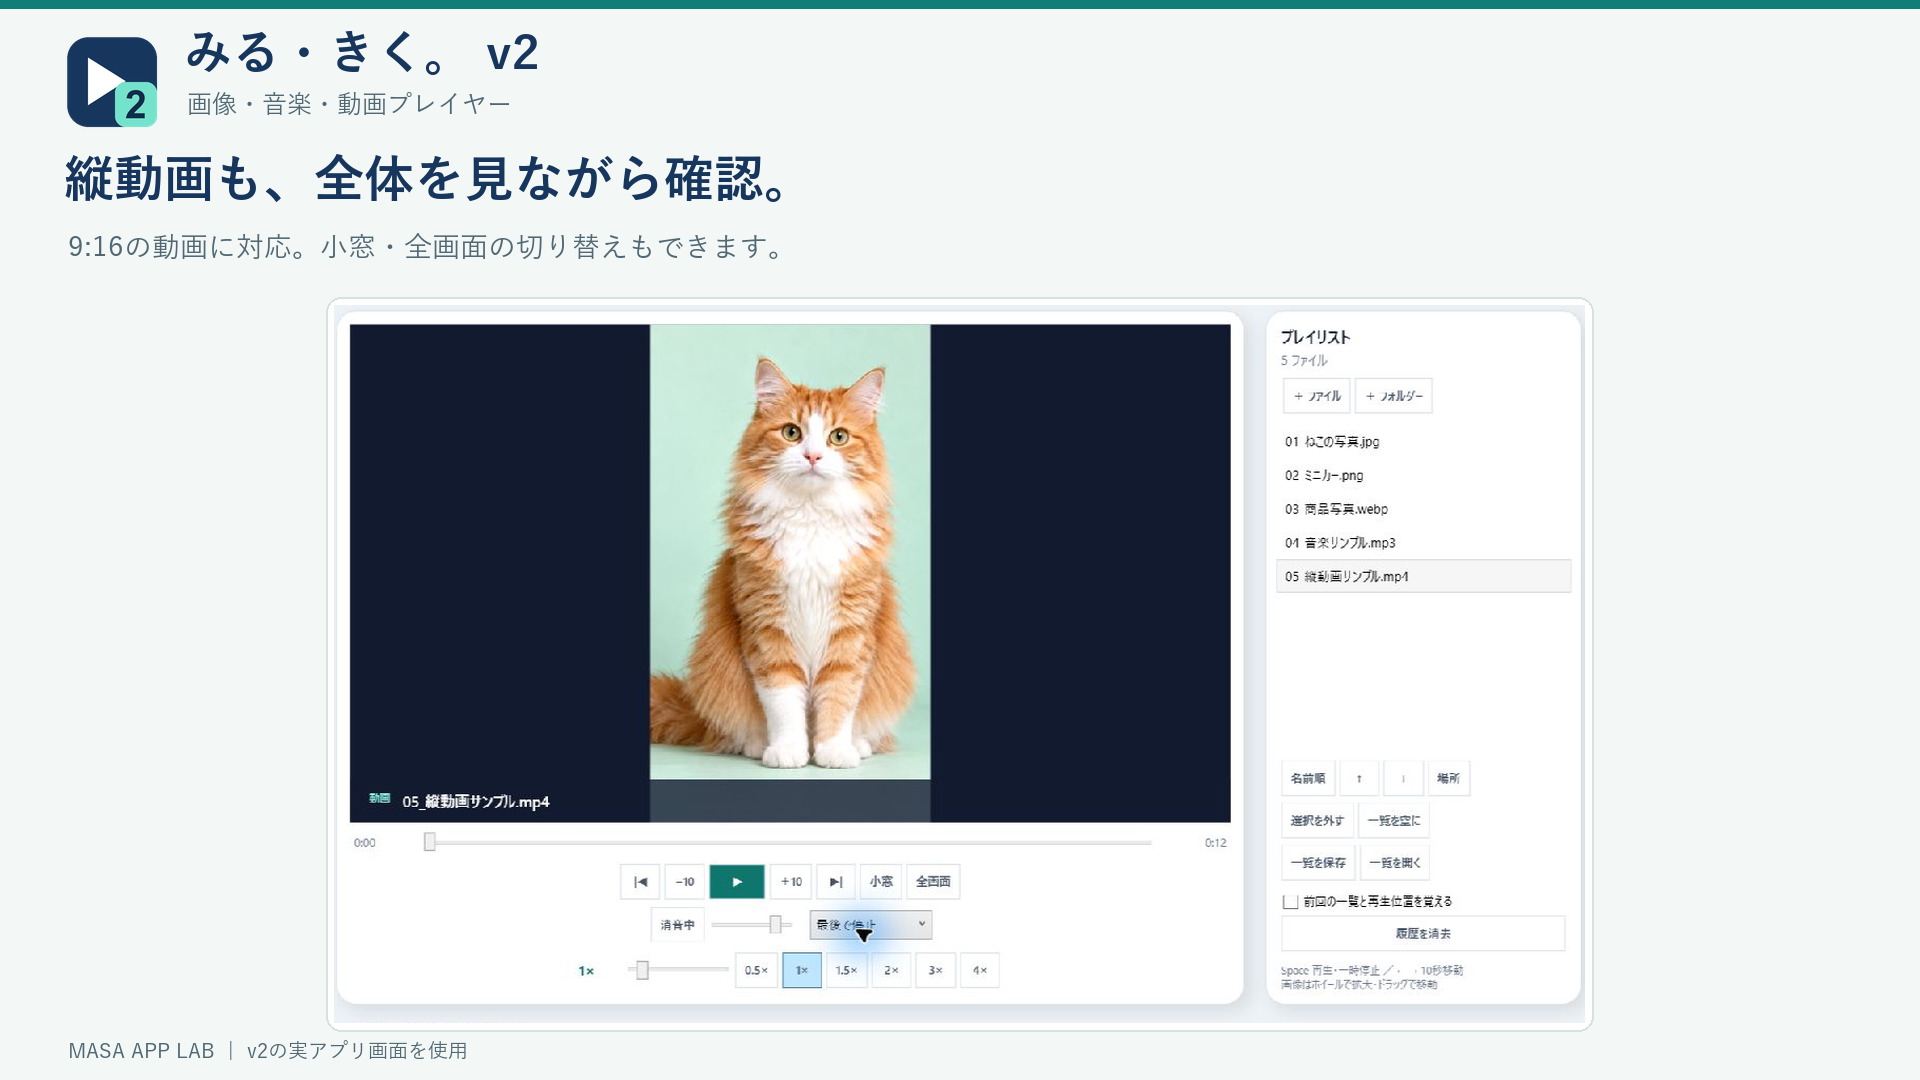Click the みる・きく v2 app logo icon

[112, 82]
